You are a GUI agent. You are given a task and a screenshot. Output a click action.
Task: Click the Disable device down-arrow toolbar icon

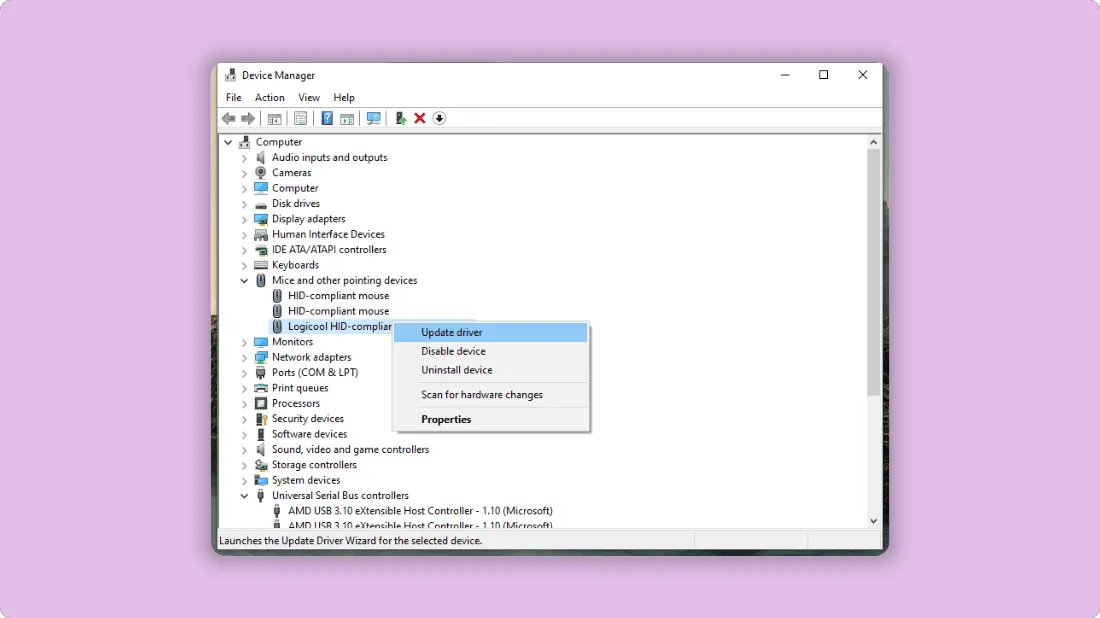coord(439,119)
